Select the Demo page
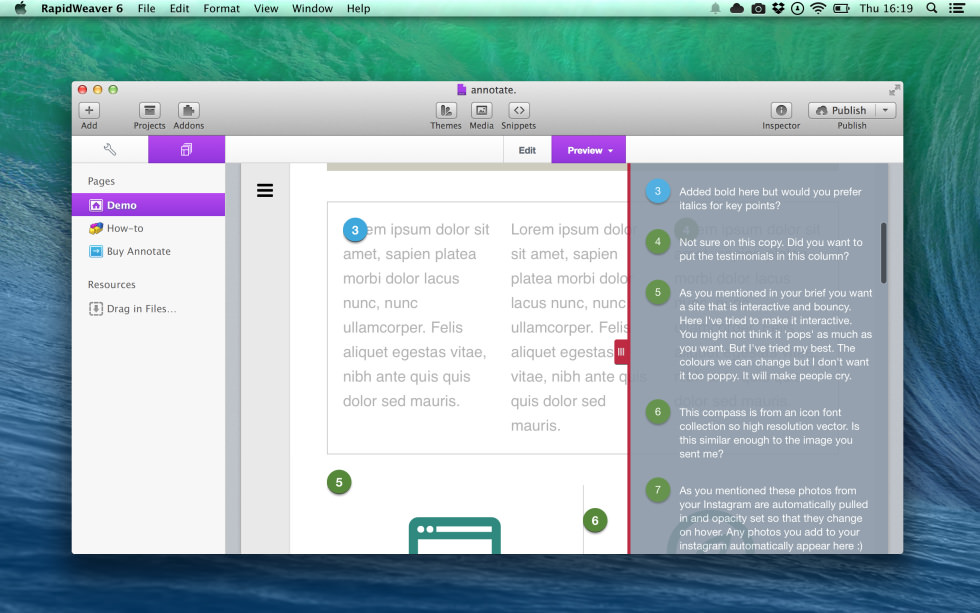This screenshot has width=980, height=613. (x=148, y=205)
